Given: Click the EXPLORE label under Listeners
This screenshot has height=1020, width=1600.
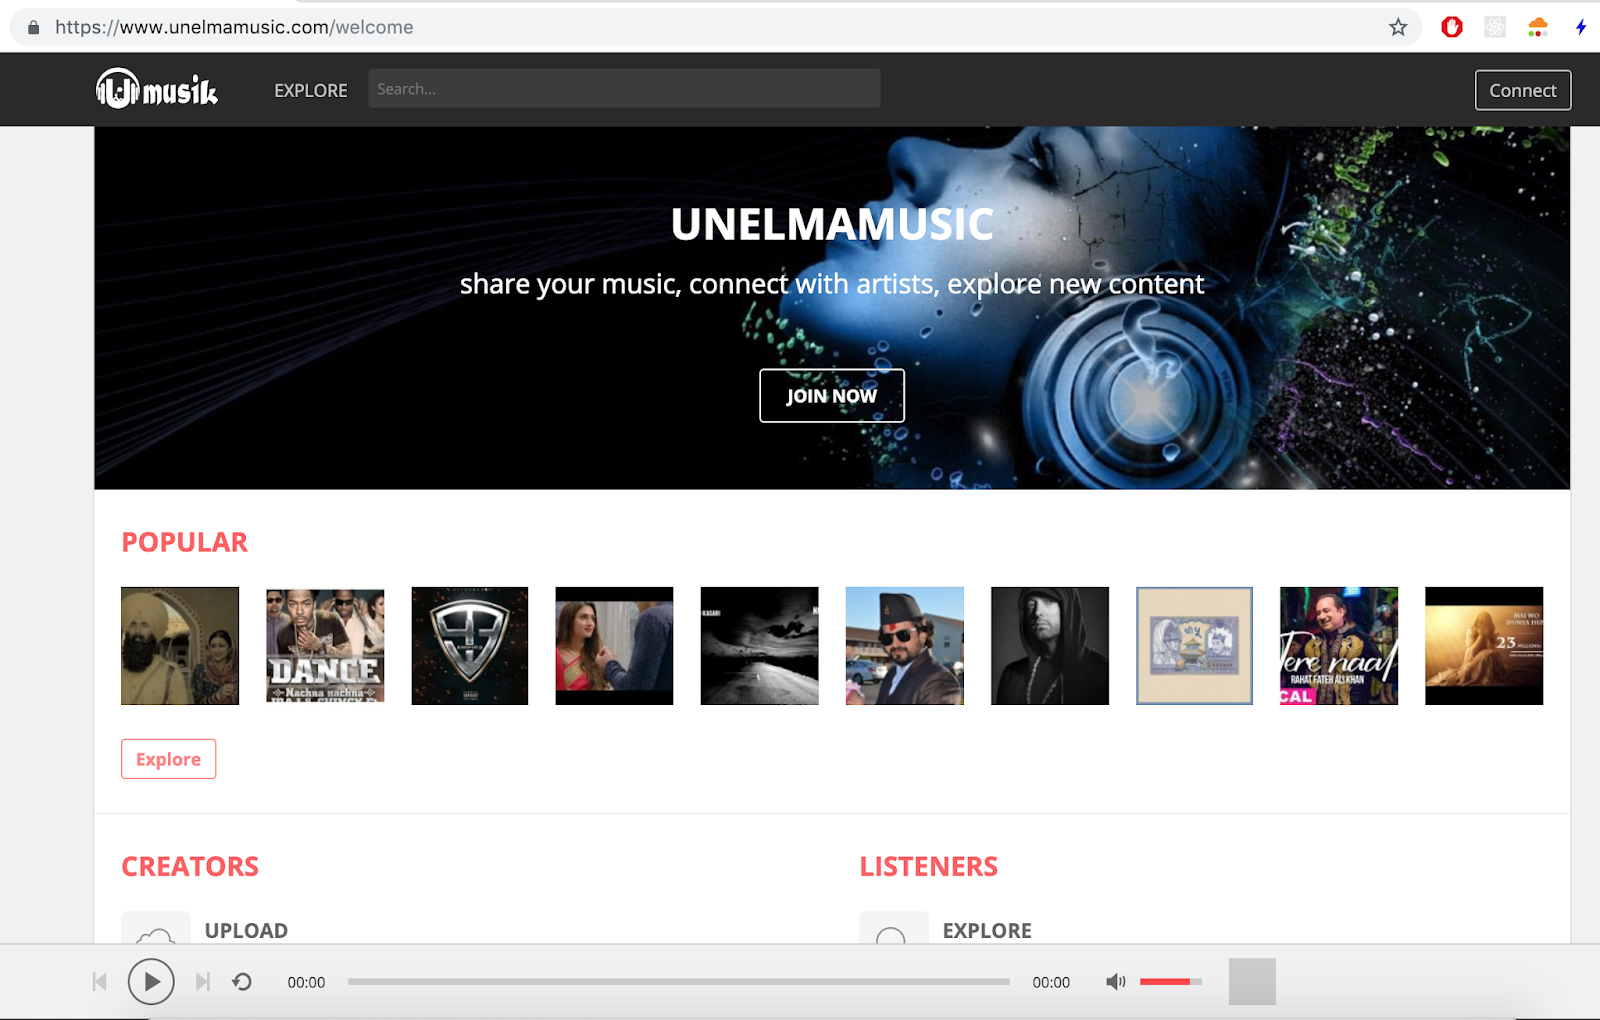Looking at the screenshot, I should coord(987,930).
